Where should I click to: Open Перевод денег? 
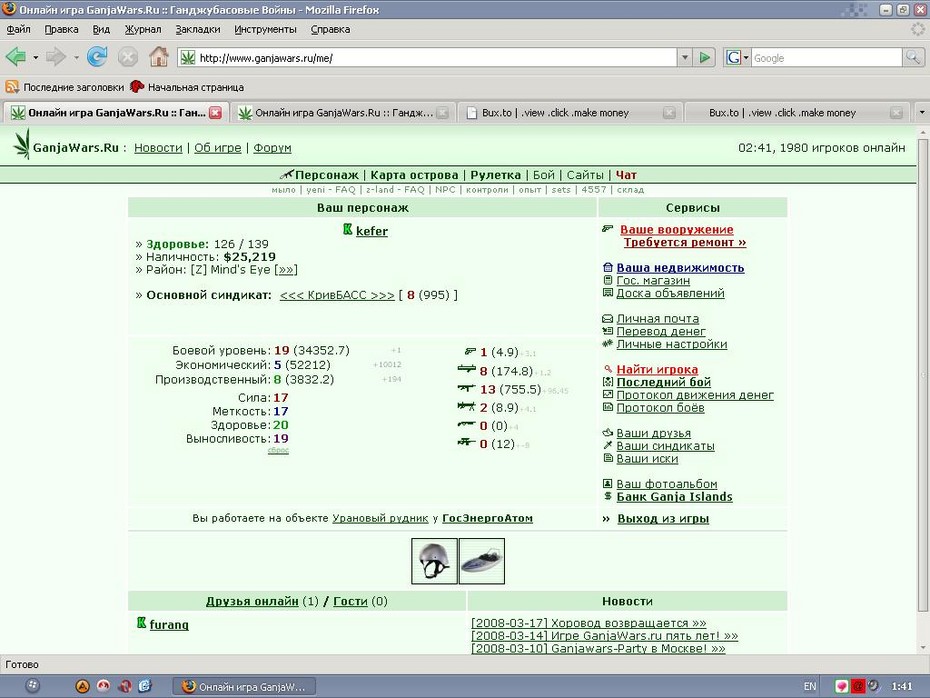[661, 331]
